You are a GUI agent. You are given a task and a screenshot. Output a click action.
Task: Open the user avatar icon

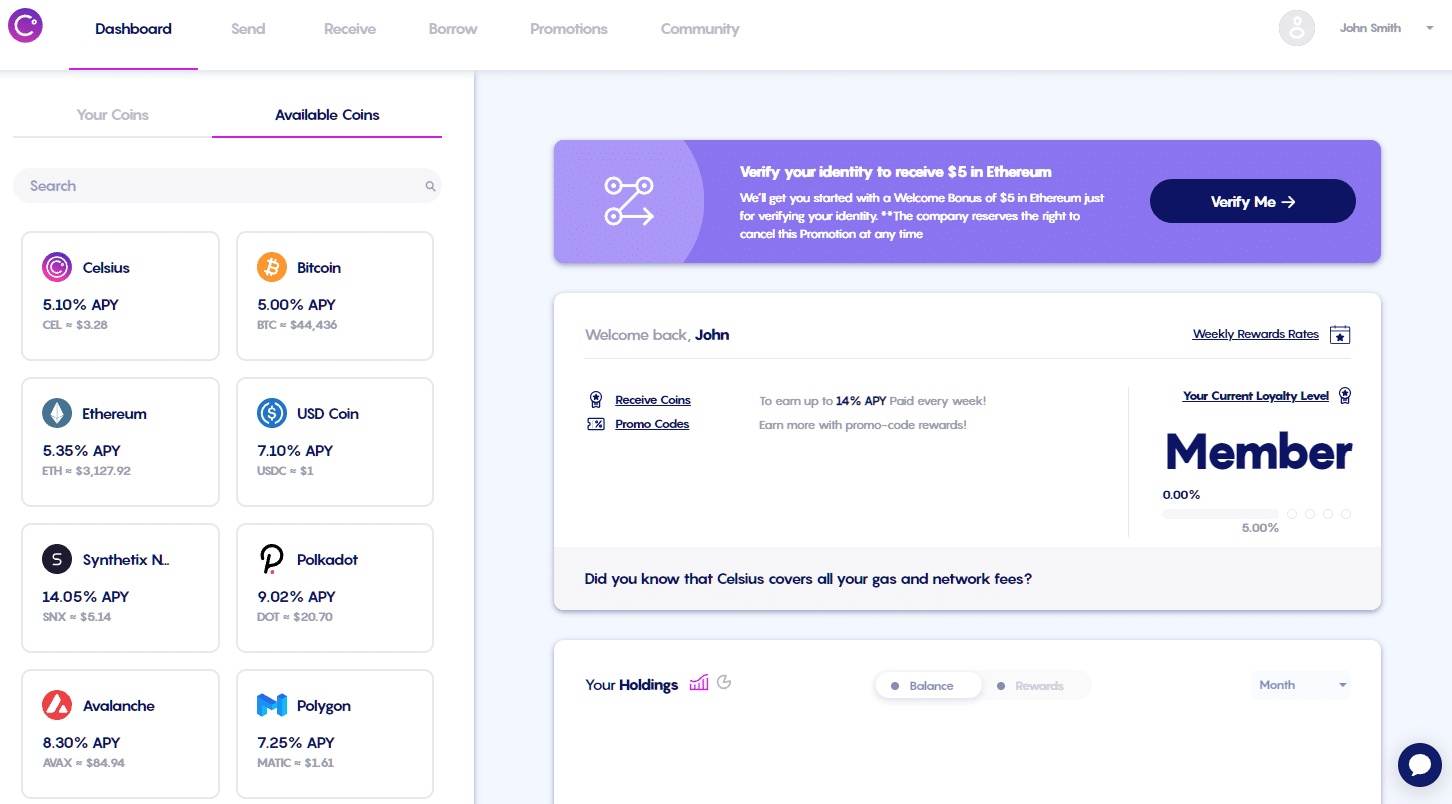1297,28
